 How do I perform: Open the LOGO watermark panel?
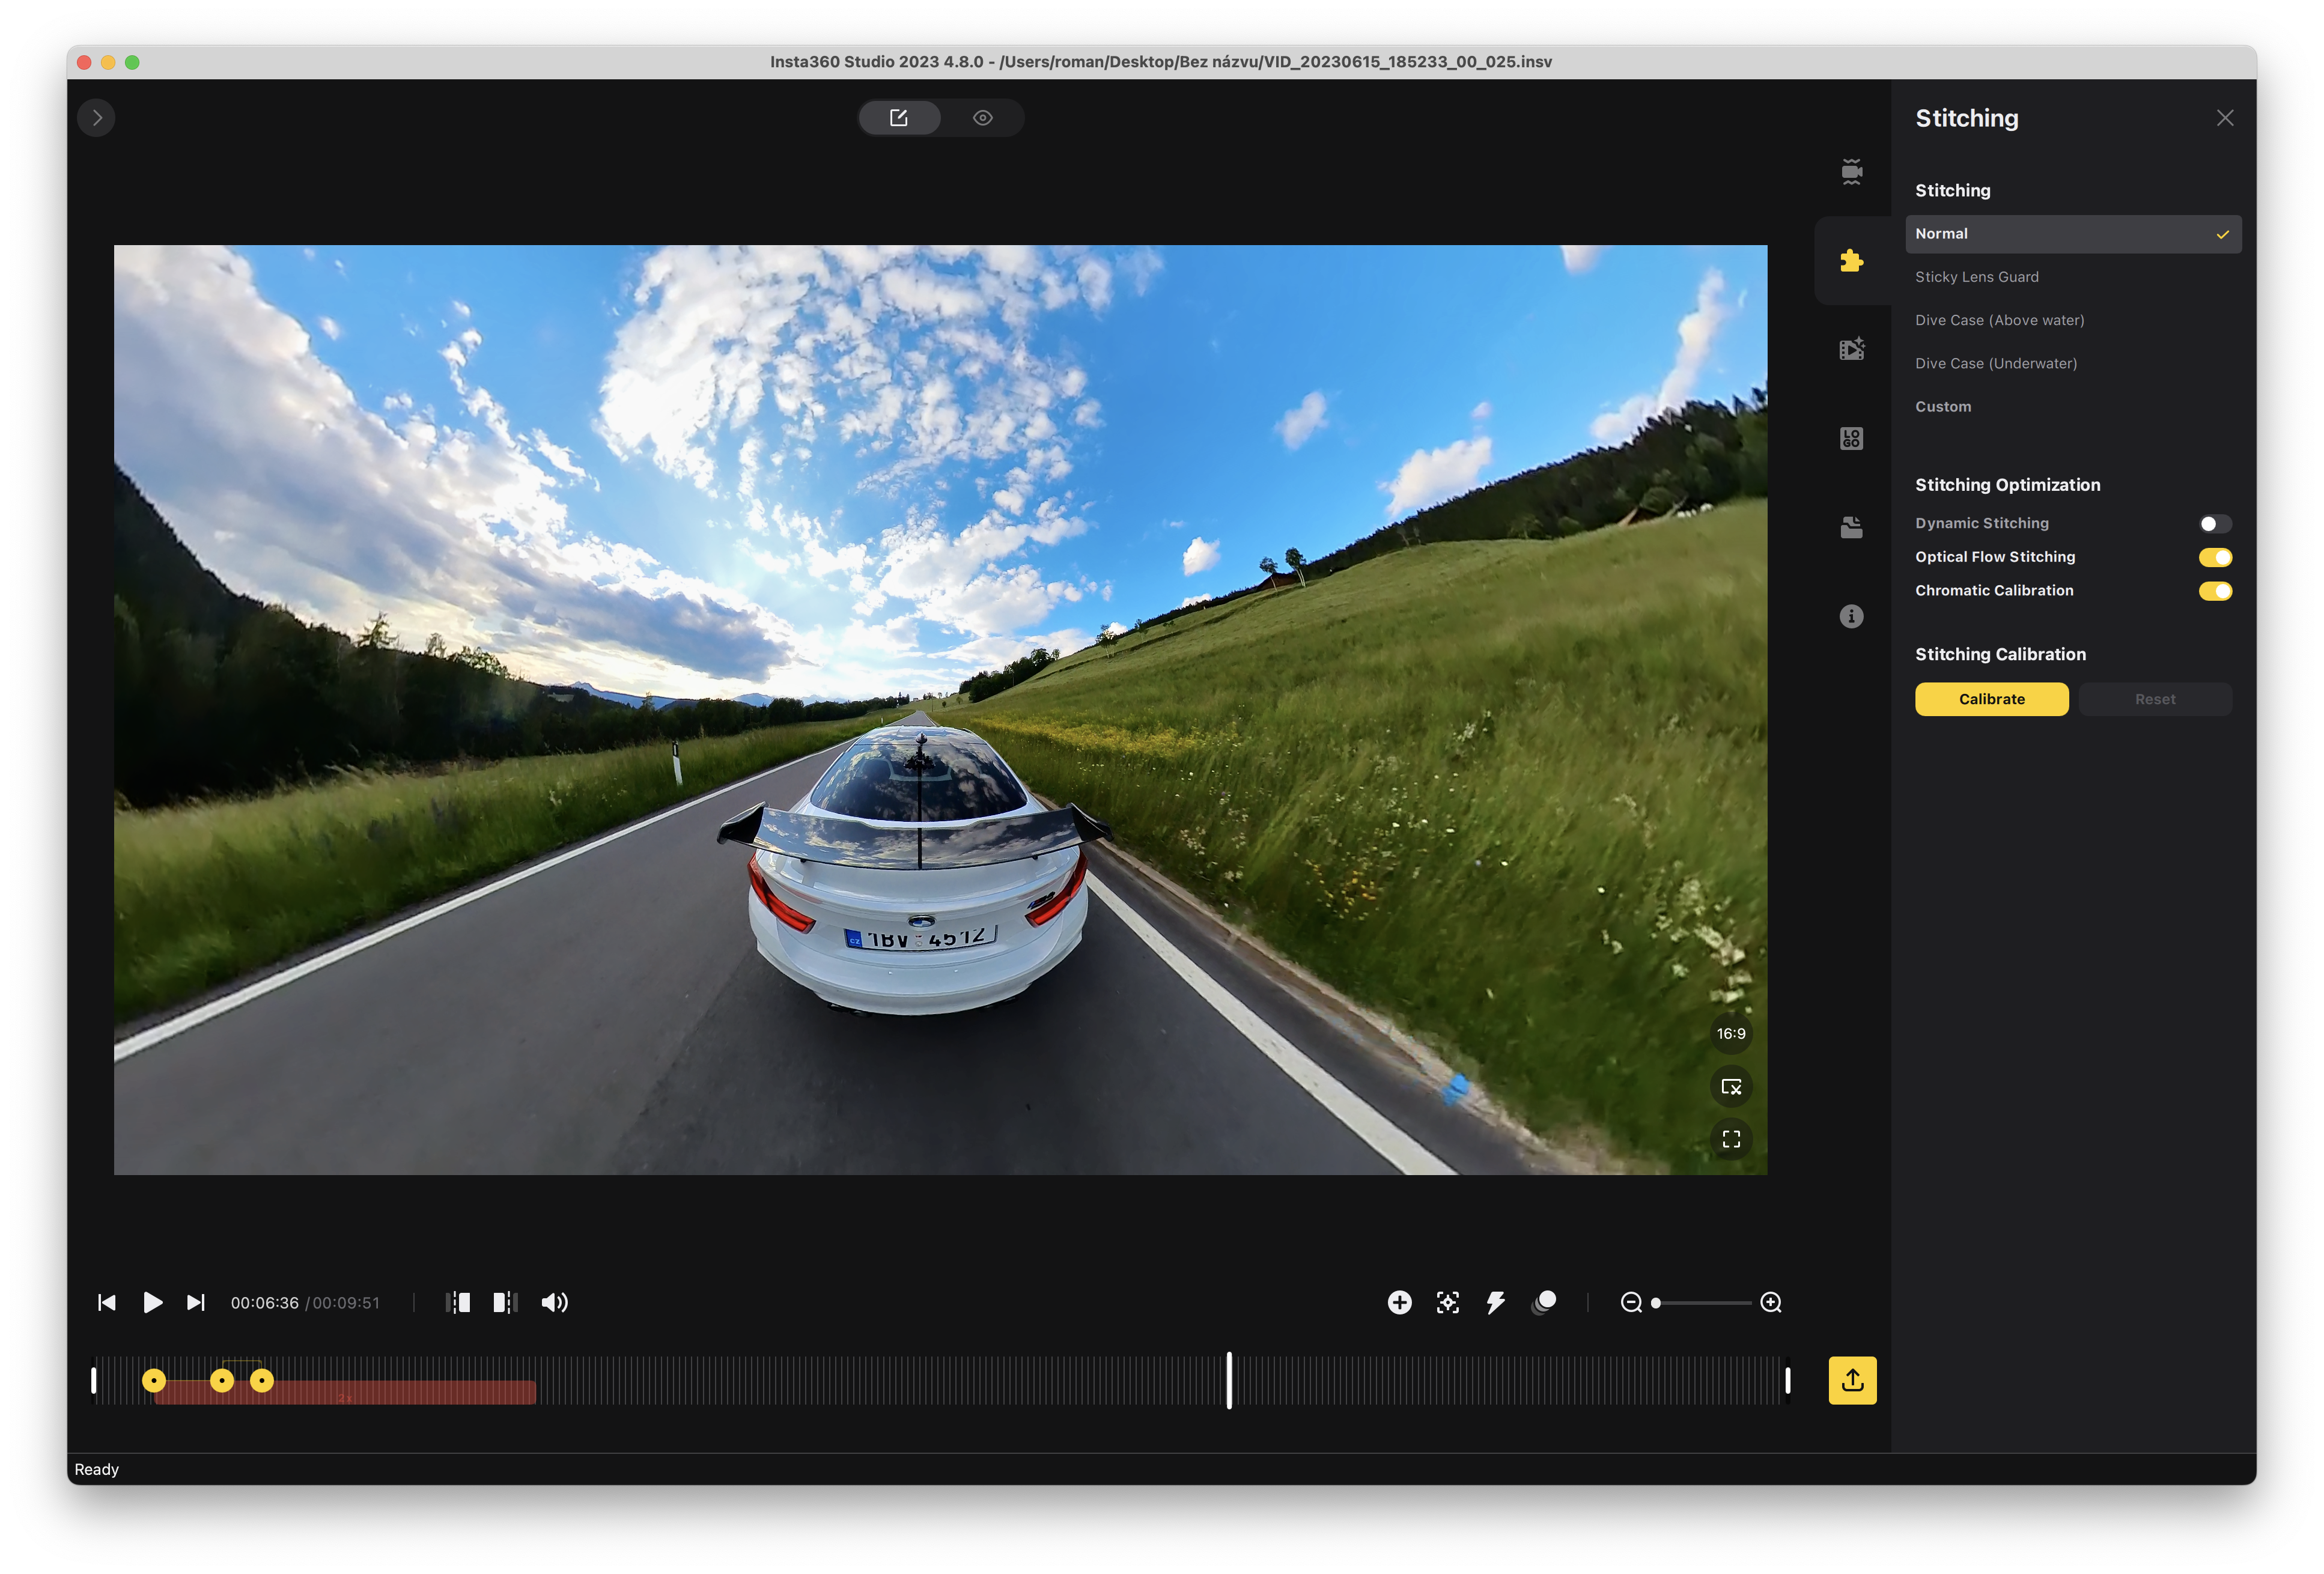[1852, 437]
